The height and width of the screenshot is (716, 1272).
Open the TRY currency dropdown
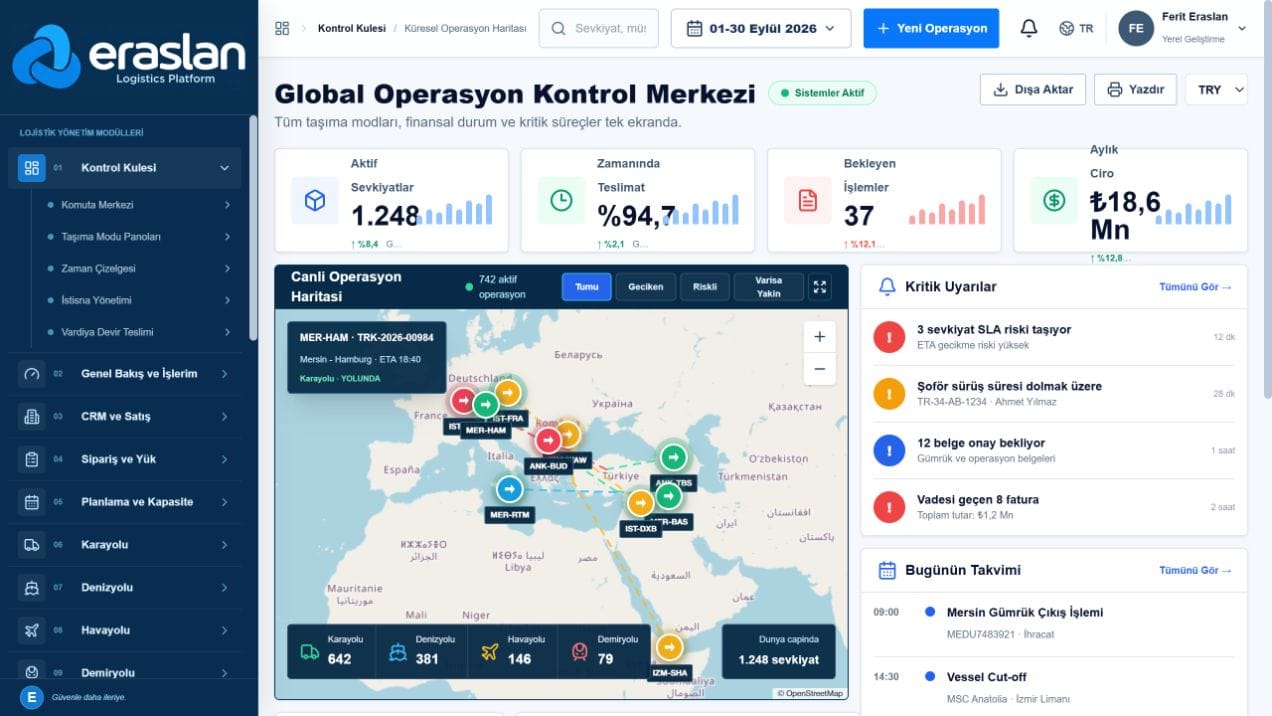(x=1216, y=89)
